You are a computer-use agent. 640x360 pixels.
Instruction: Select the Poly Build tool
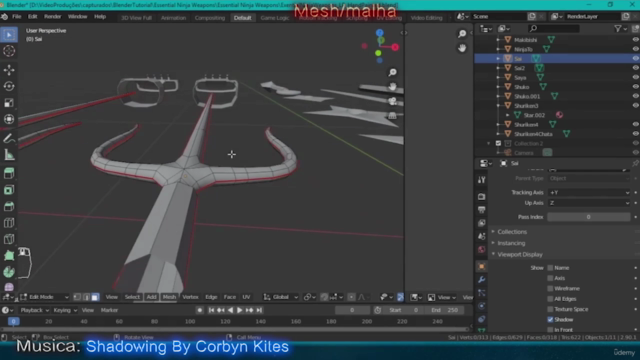coord(9,256)
